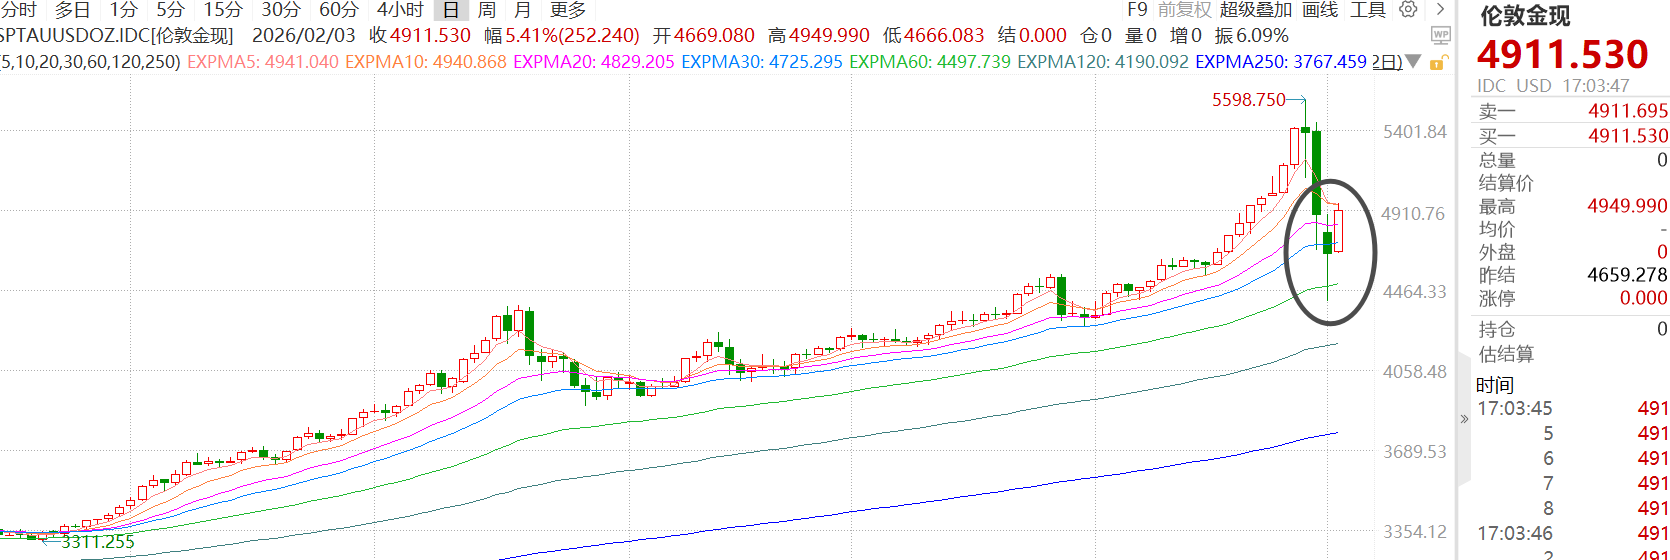Open 画线 drawing tools

[1321, 10]
